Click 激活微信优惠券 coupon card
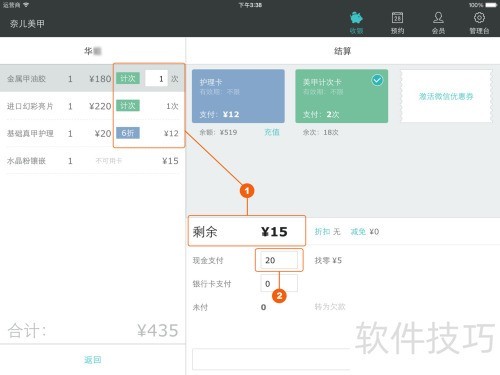This screenshot has height=375, width=500. [x=446, y=96]
